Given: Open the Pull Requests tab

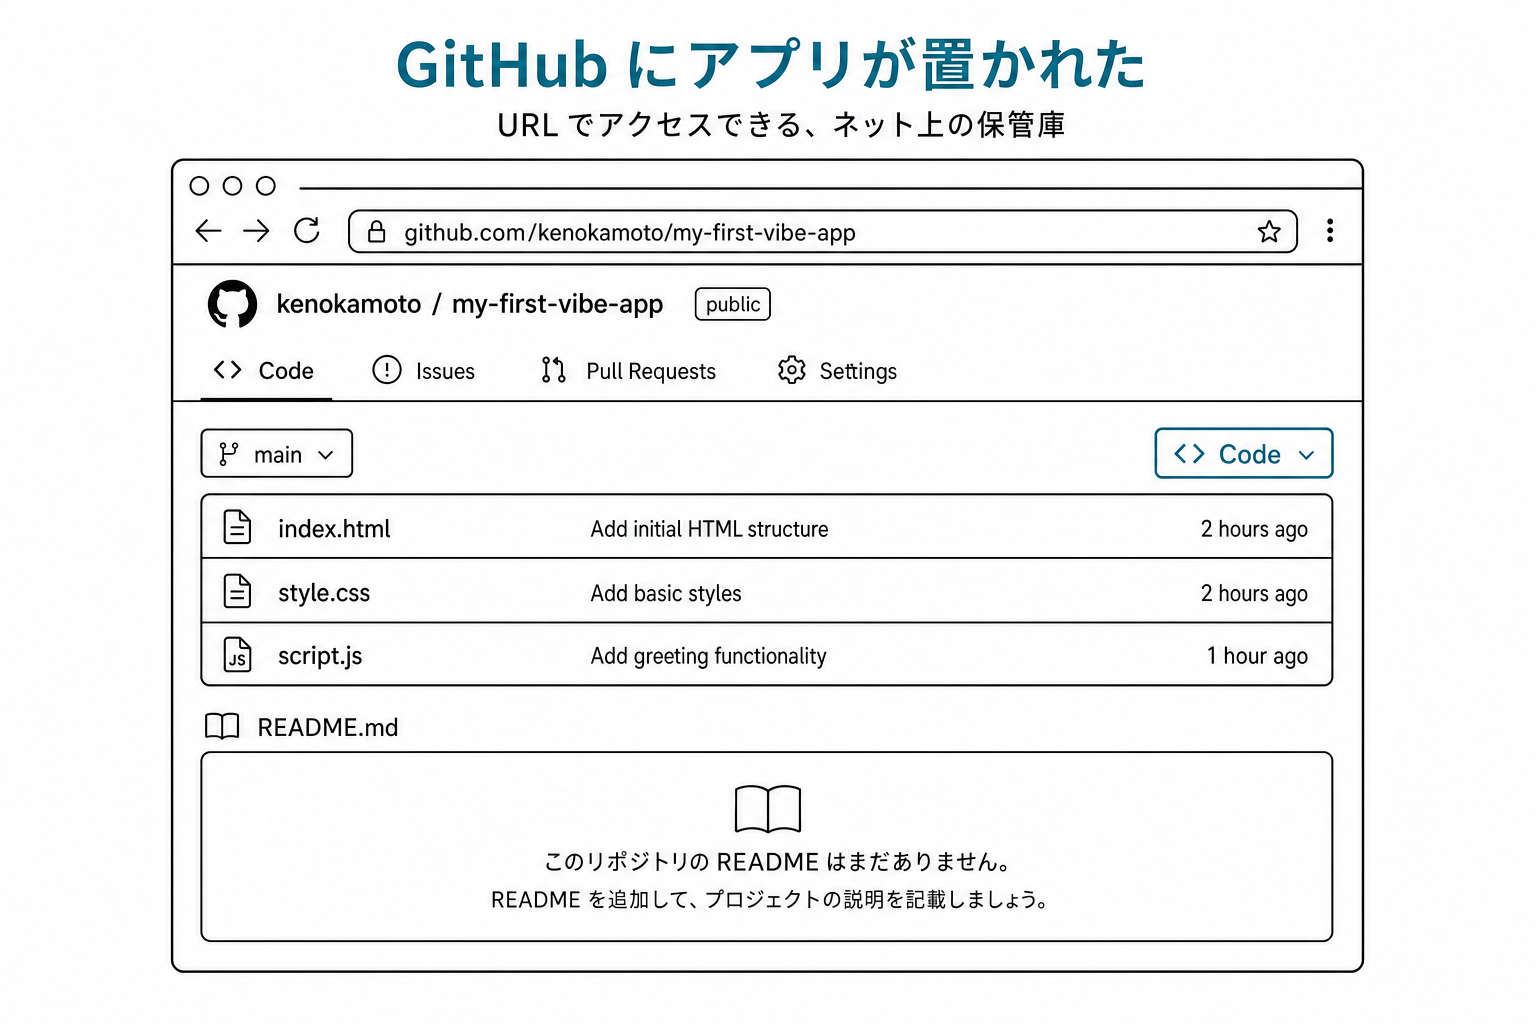Looking at the screenshot, I should click(629, 371).
